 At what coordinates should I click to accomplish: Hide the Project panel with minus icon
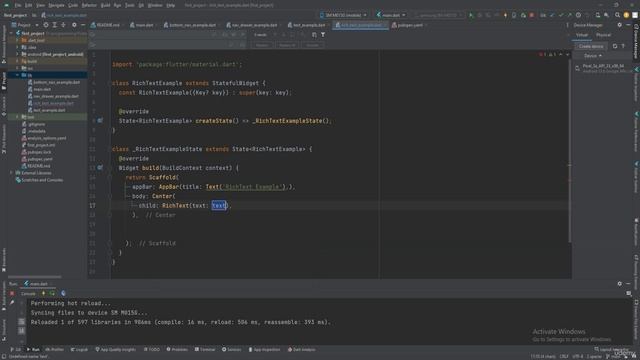tap(83, 25)
